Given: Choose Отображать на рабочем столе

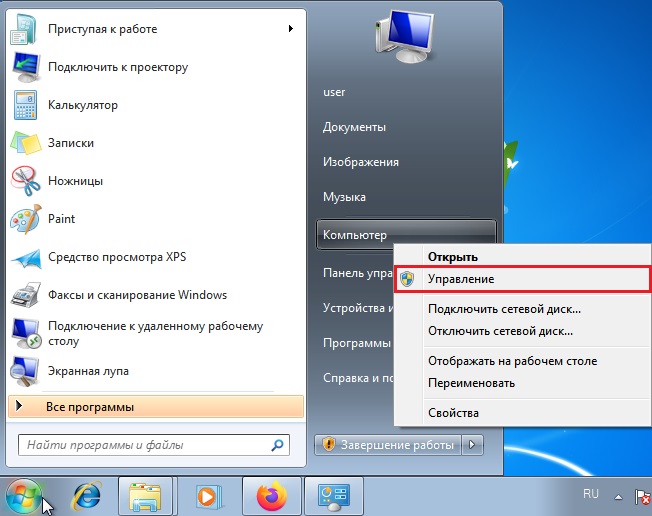Looking at the screenshot, I should (x=522, y=361).
